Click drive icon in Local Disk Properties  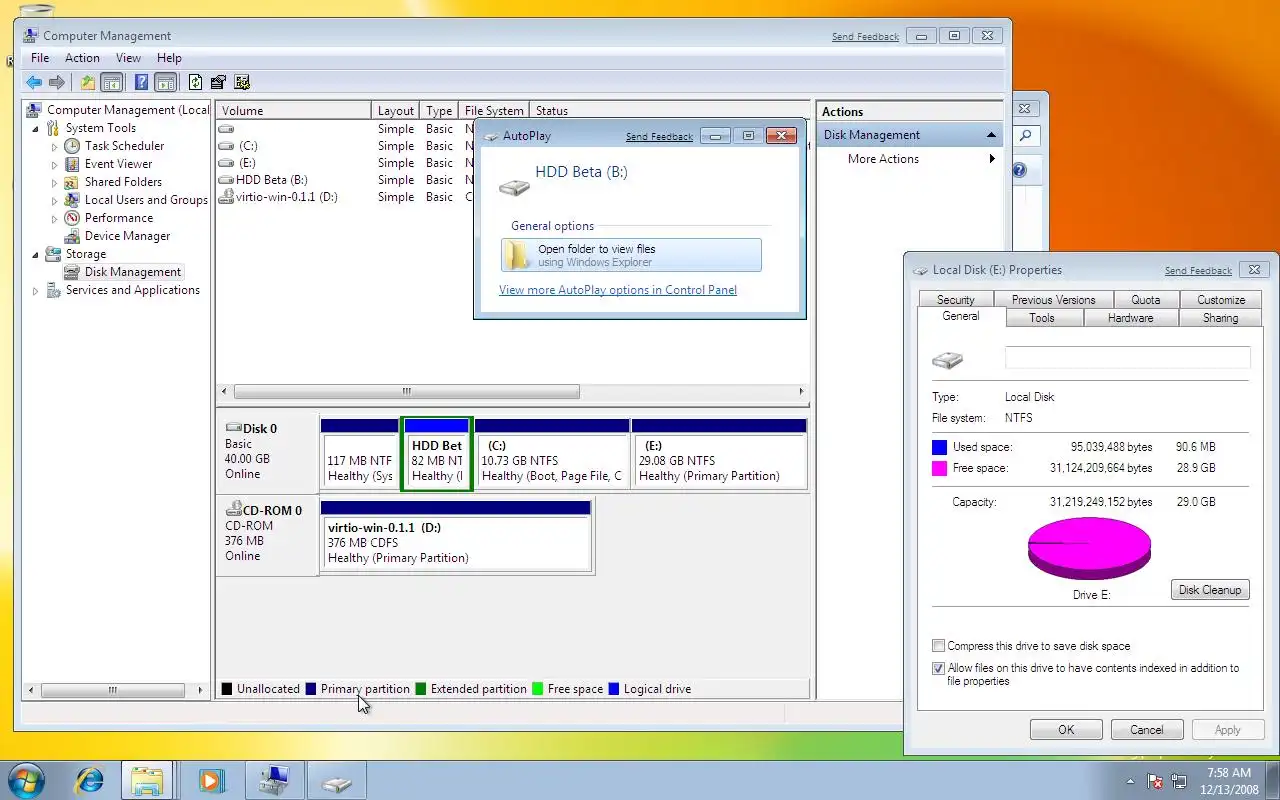click(947, 360)
